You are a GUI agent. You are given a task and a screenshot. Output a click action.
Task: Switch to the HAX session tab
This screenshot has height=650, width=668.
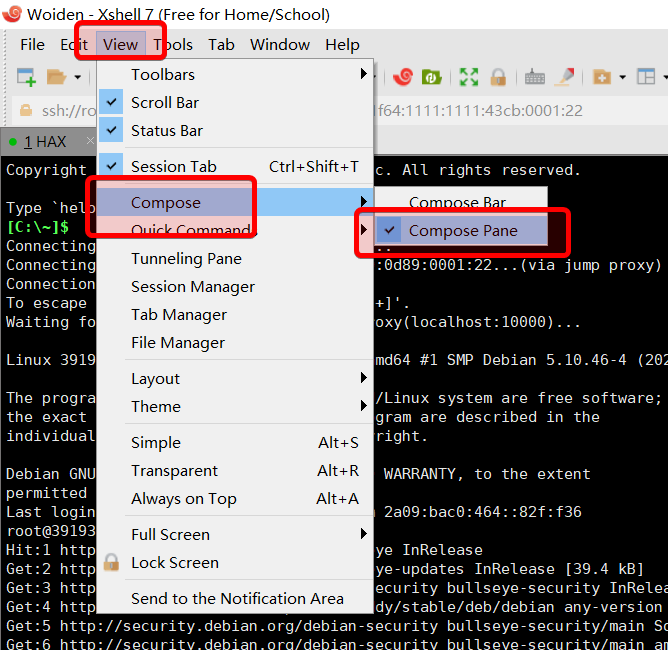45,142
